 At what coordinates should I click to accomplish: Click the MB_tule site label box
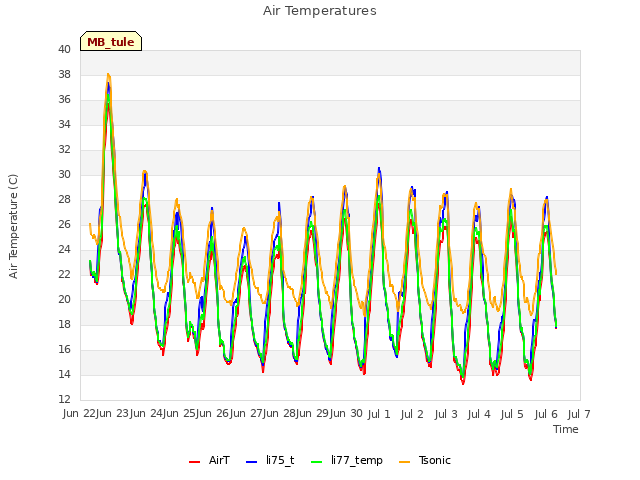111,41
